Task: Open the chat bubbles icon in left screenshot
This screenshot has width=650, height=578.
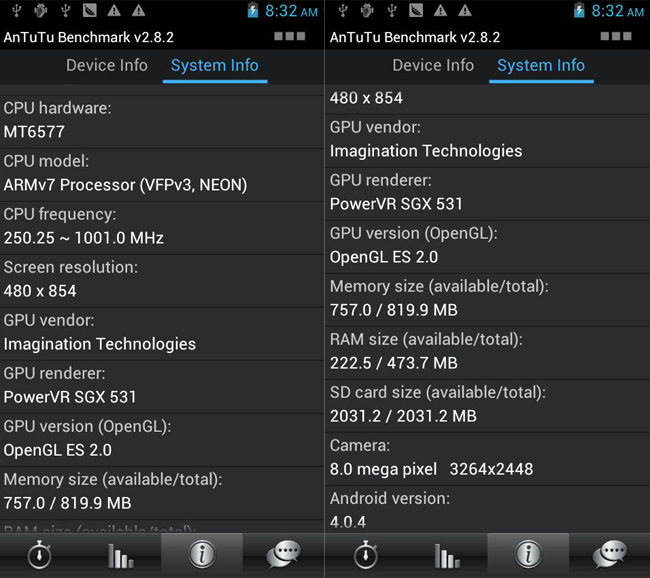Action: point(284,554)
